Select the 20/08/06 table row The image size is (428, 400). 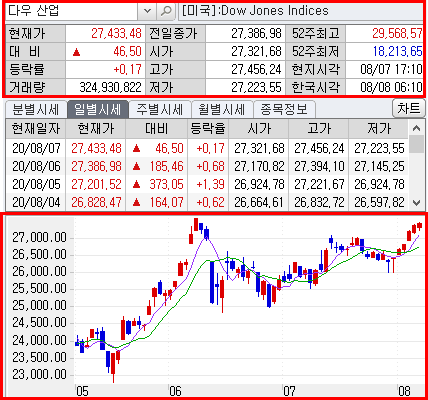pyautogui.click(x=207, y=166)
